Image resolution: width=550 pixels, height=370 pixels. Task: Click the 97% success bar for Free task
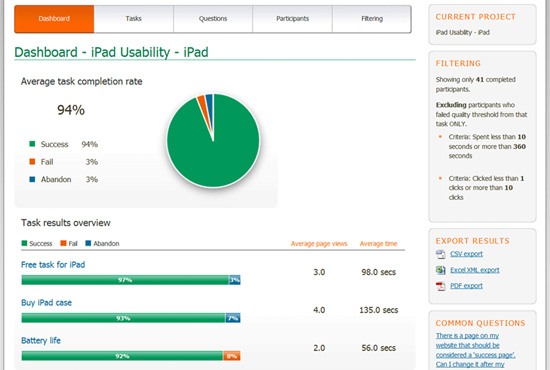pos(125,280)
